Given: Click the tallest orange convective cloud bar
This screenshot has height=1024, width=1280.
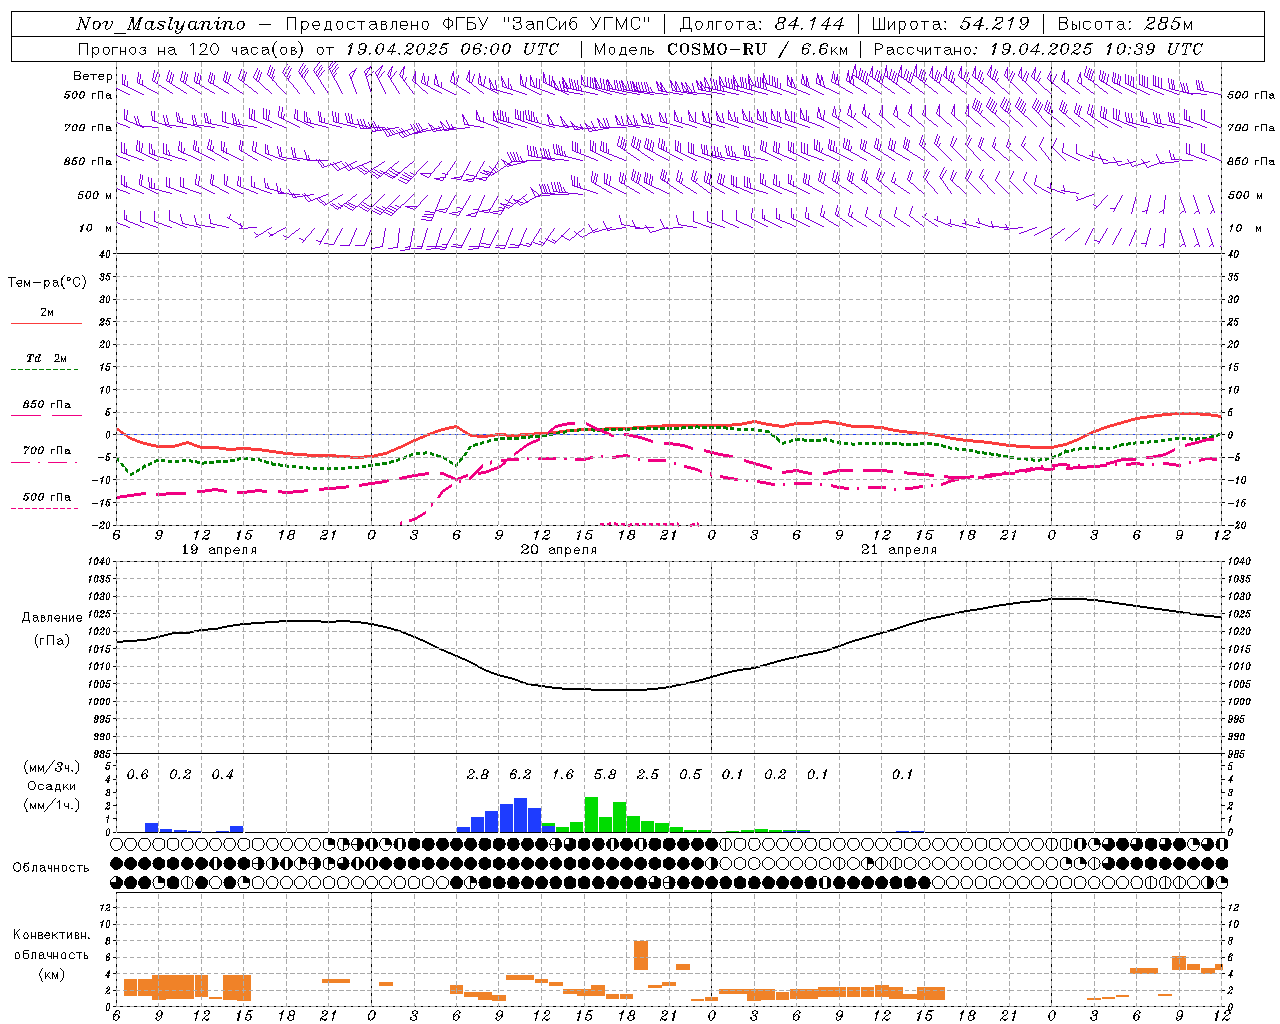Looking at the screenshot, I should (x=641, y=955).
